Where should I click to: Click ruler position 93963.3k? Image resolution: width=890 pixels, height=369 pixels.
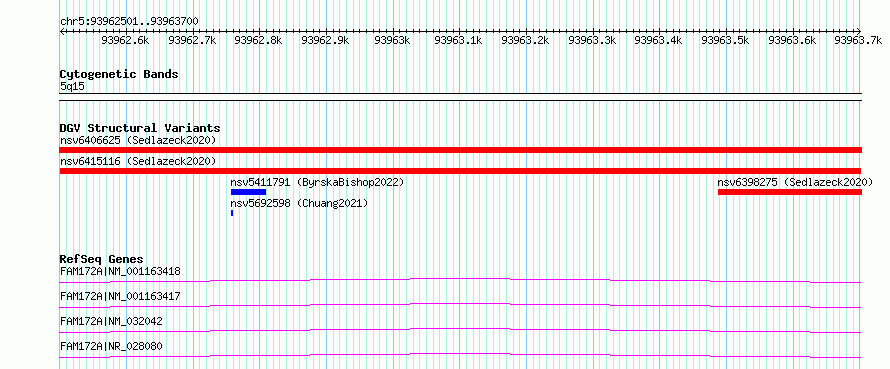tap(592, 40)
